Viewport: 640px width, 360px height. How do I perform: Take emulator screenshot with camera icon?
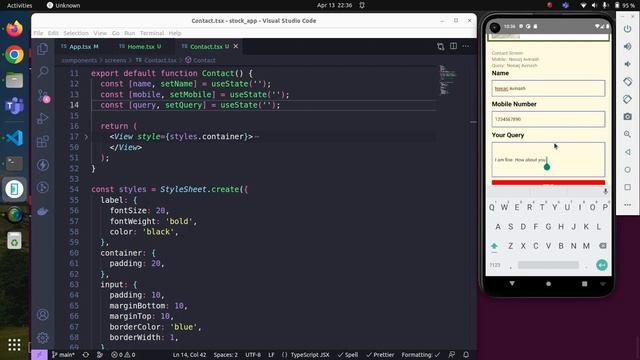pos(627,117)
